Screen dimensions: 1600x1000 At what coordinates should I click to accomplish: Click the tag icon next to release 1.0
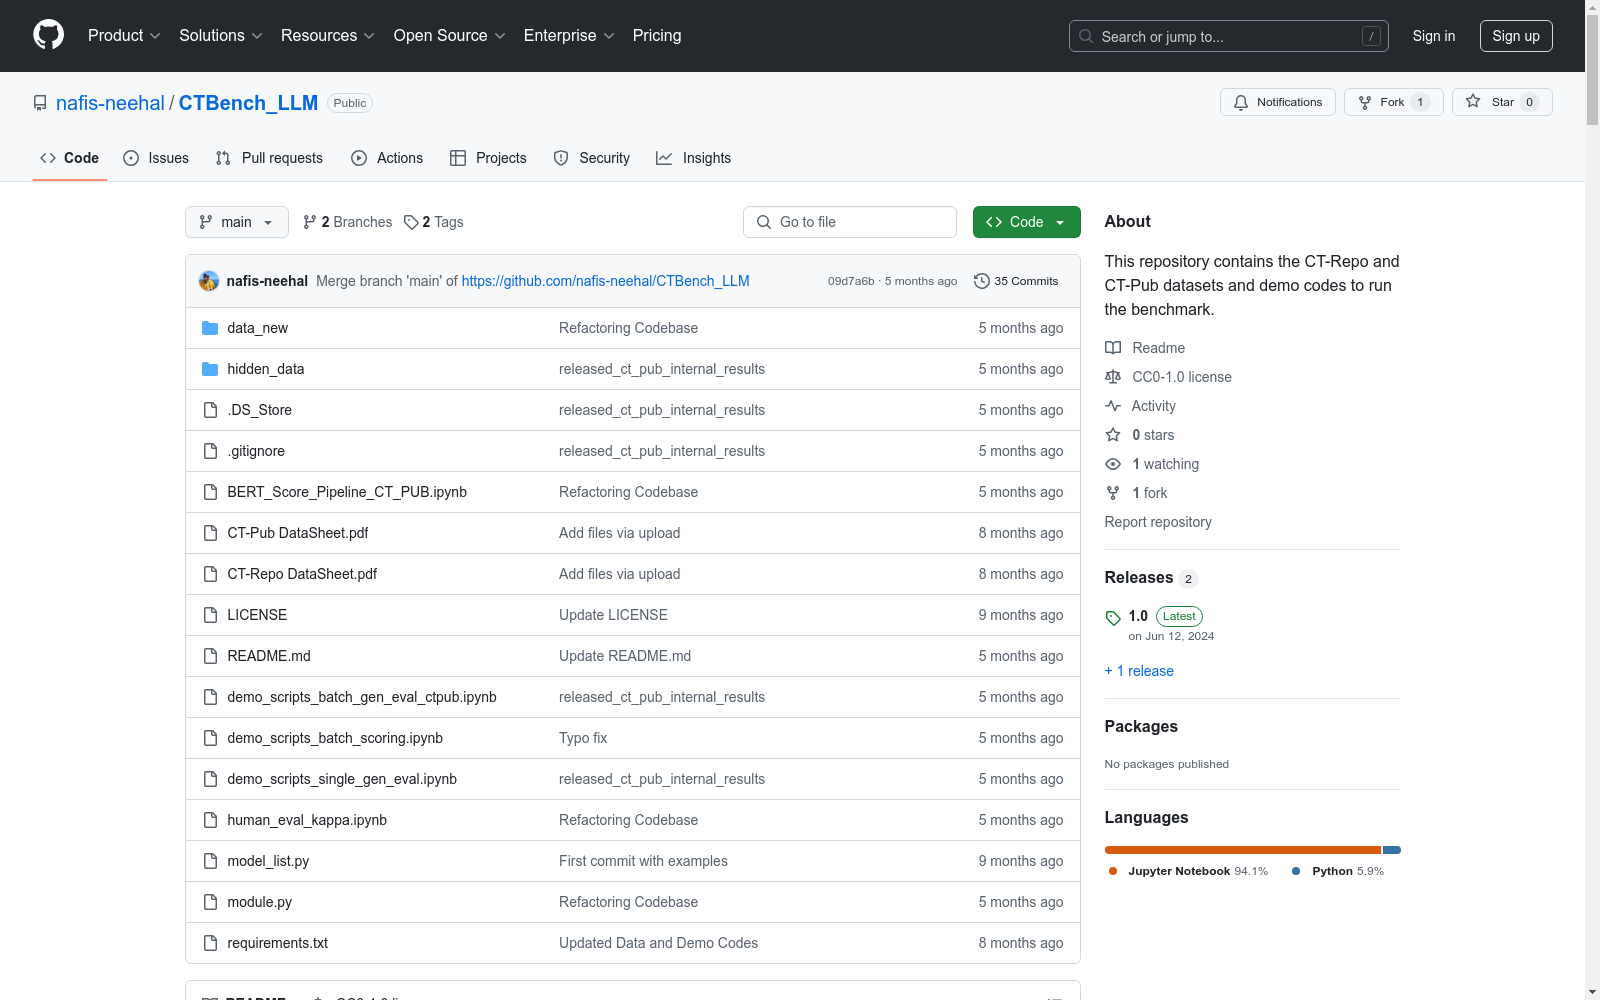(1113, 618)
